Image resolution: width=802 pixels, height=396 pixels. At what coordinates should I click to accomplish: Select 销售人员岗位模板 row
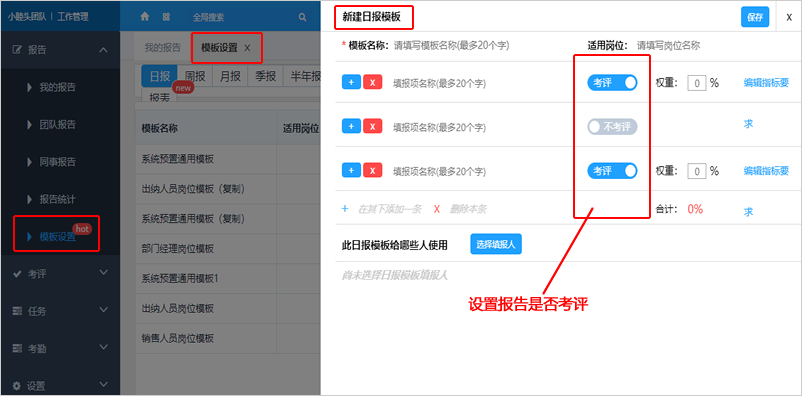[x=228, y=338]
